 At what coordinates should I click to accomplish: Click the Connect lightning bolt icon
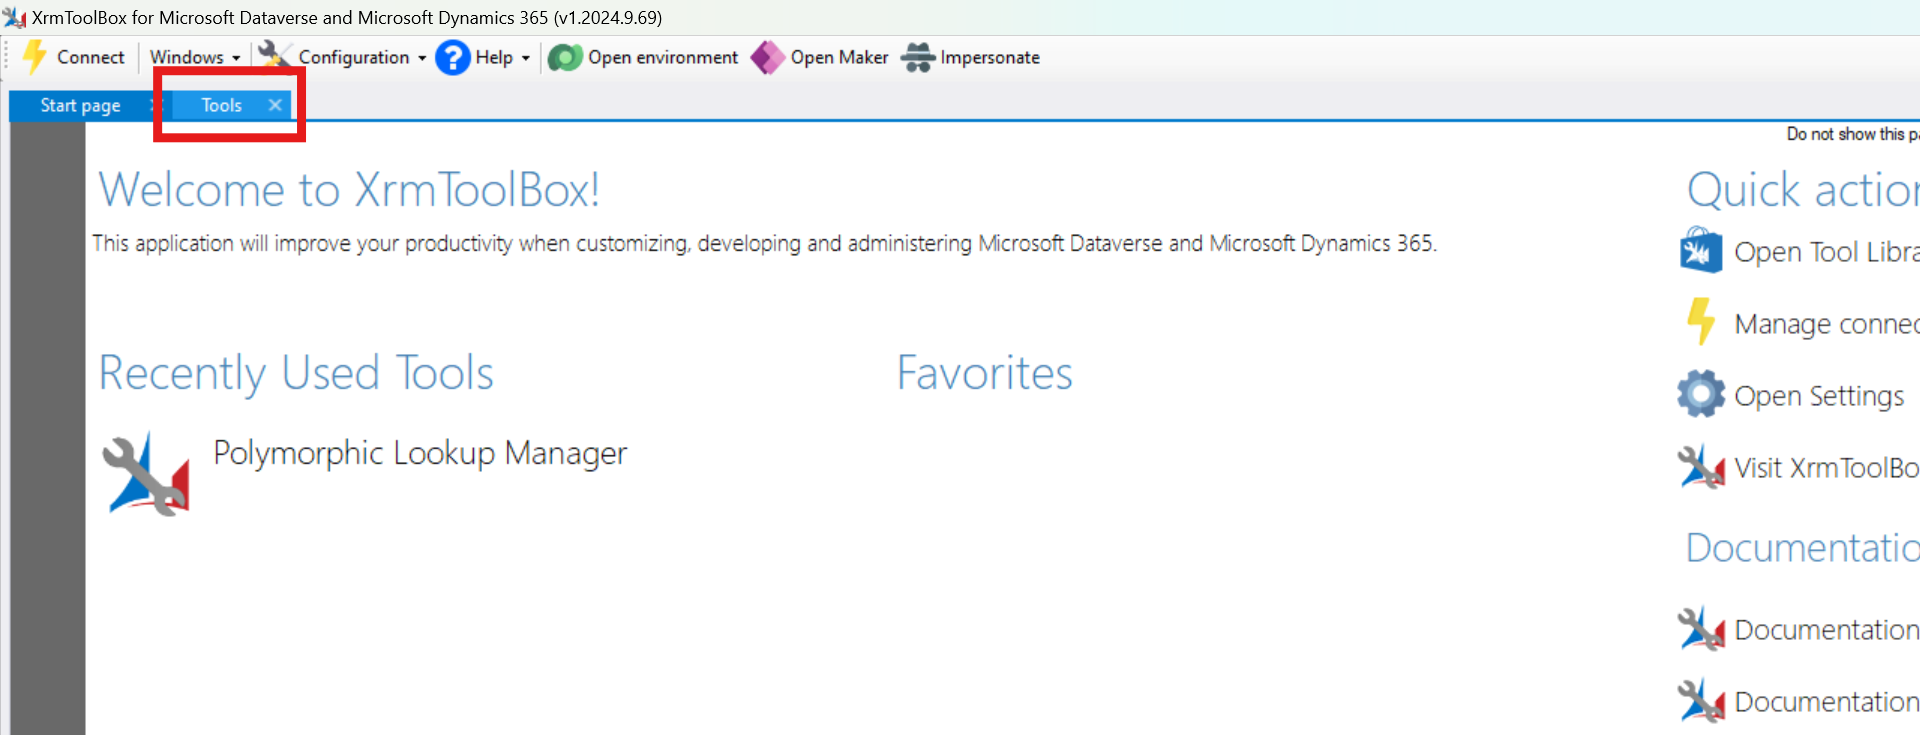[35, 57]
